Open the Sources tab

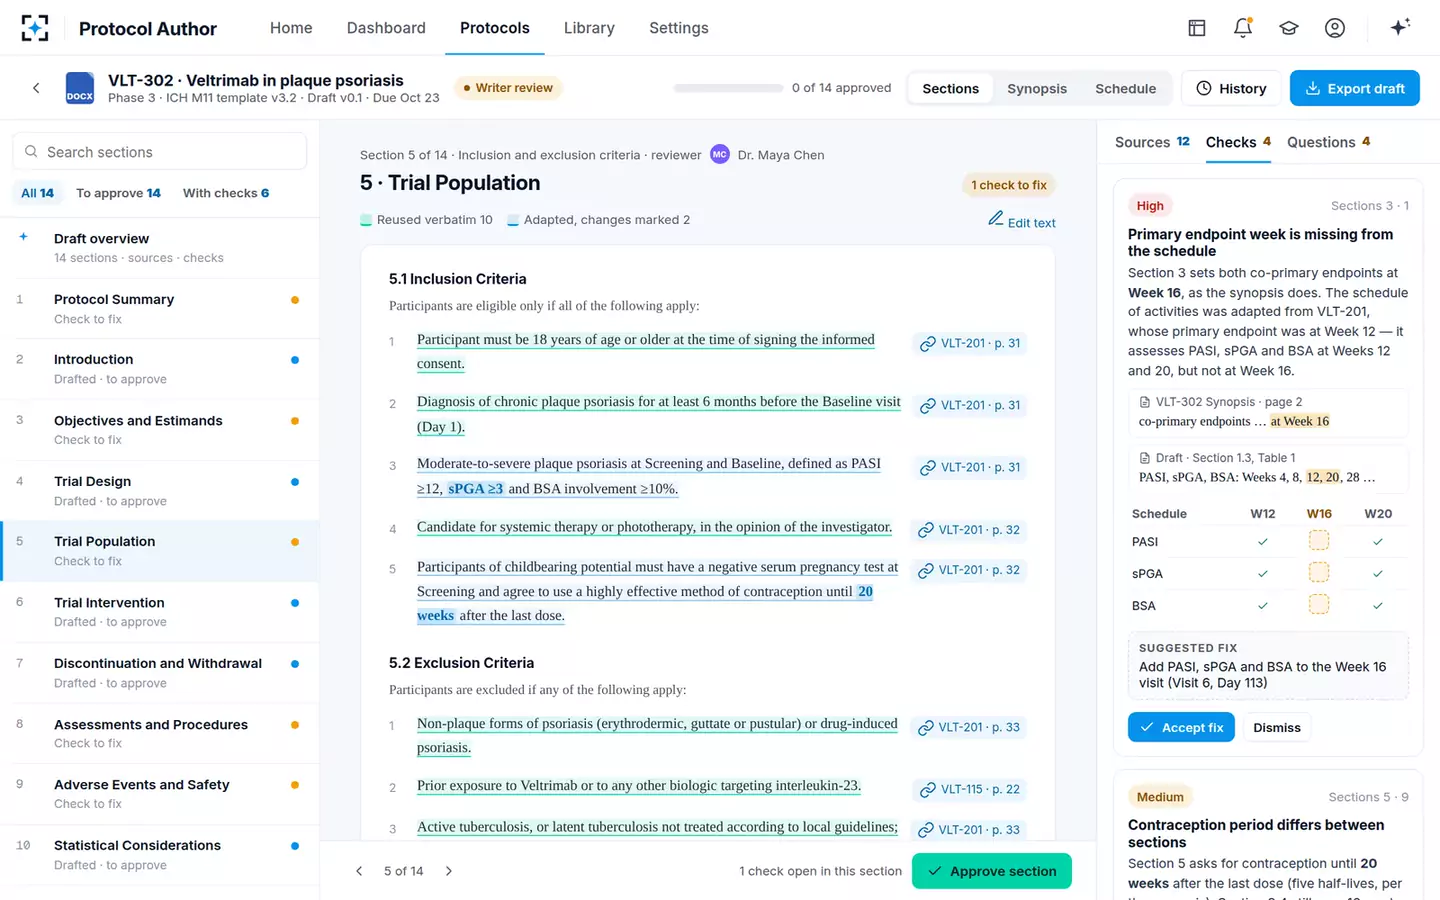click(x=1152, y=142)
